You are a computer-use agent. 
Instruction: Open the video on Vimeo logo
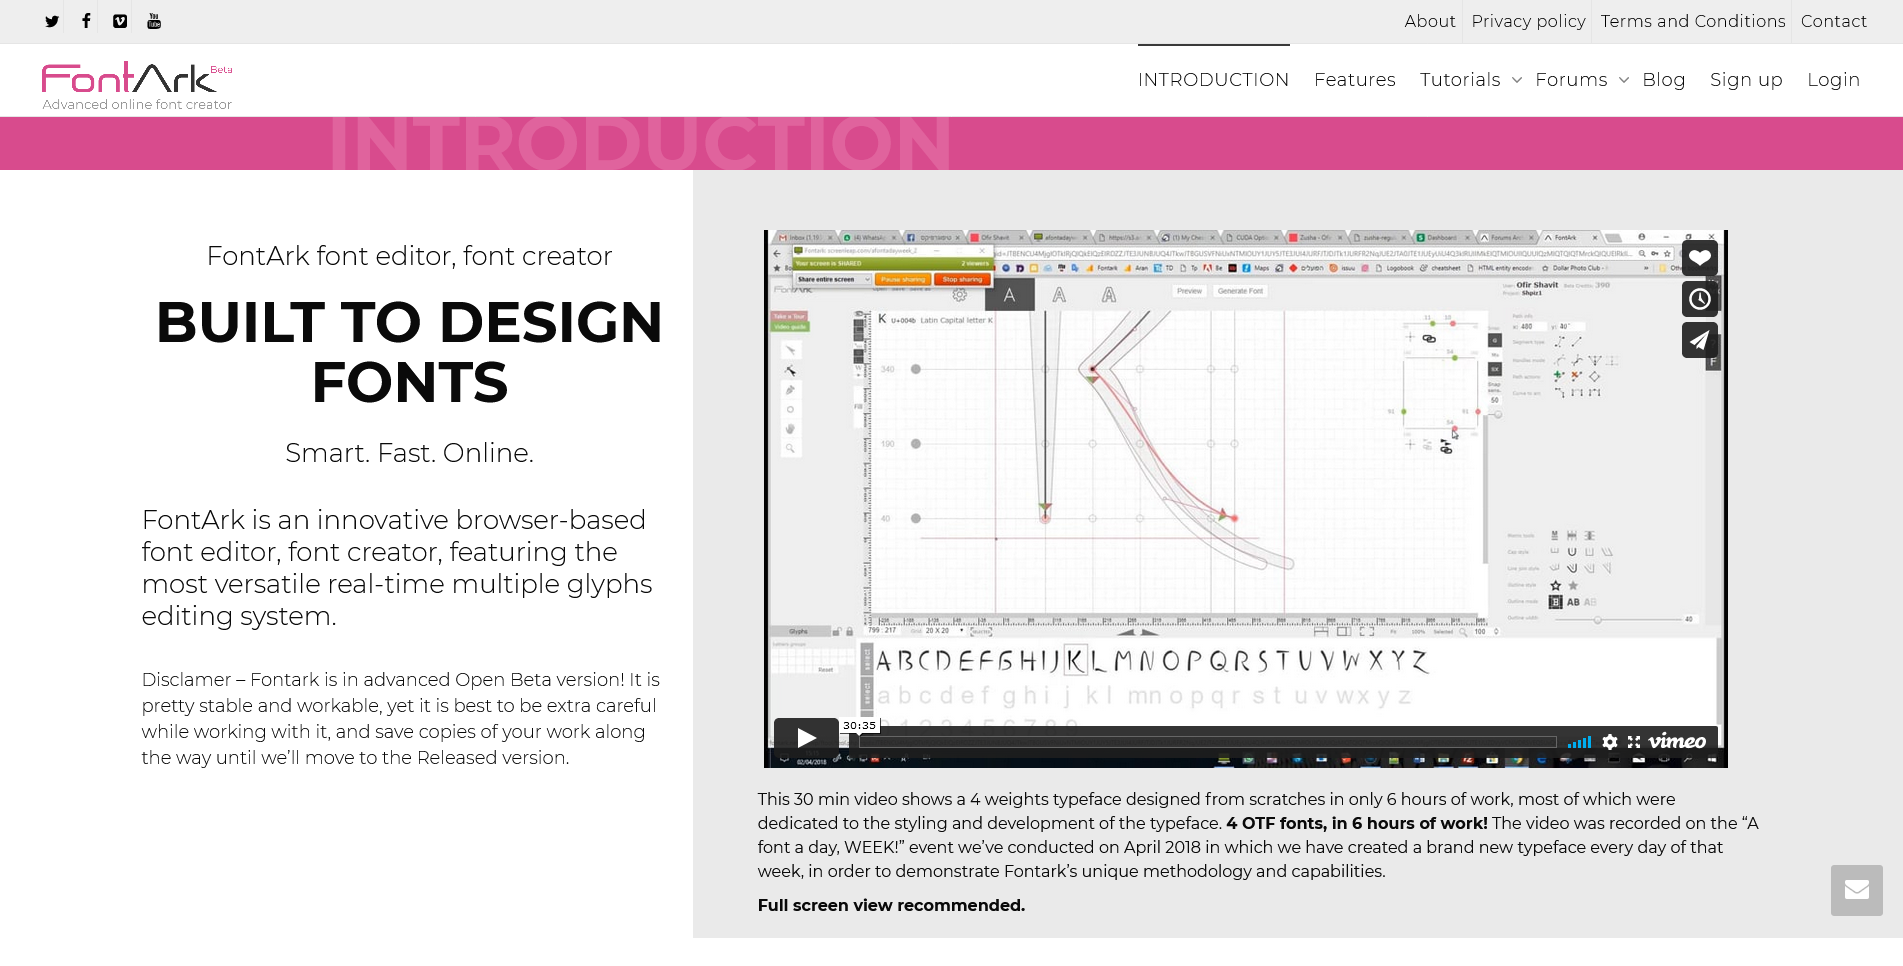point(1677,741)
